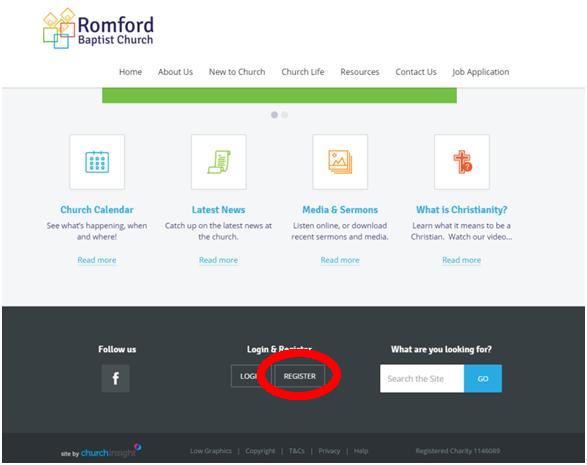Image resolution: width=587 pixels, height=465 pixels.
Task: Open the Facebook icon under Follow us
Action: pyautogui.click(x=115, y=378)
